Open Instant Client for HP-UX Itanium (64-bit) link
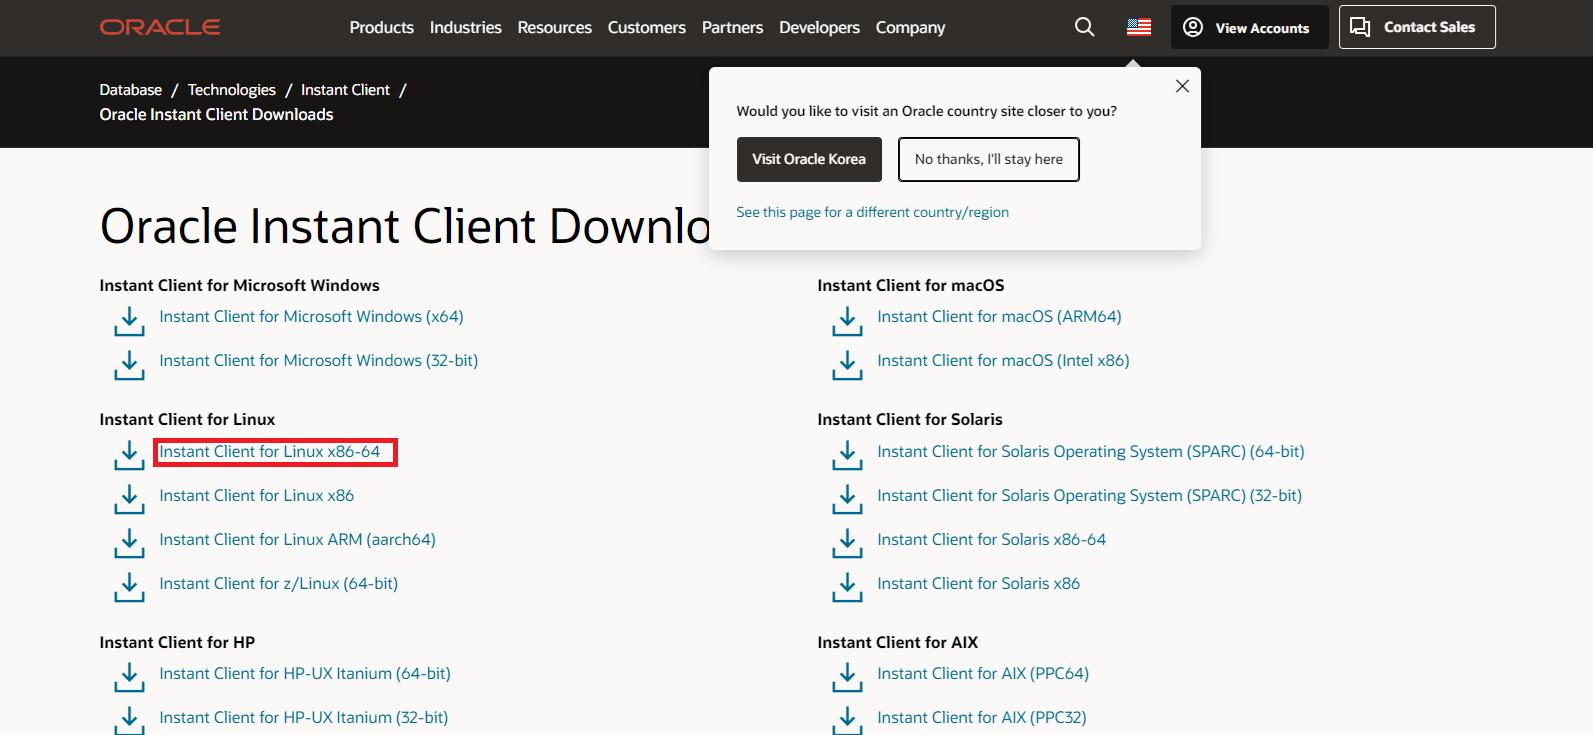 [x=305, y=673]
